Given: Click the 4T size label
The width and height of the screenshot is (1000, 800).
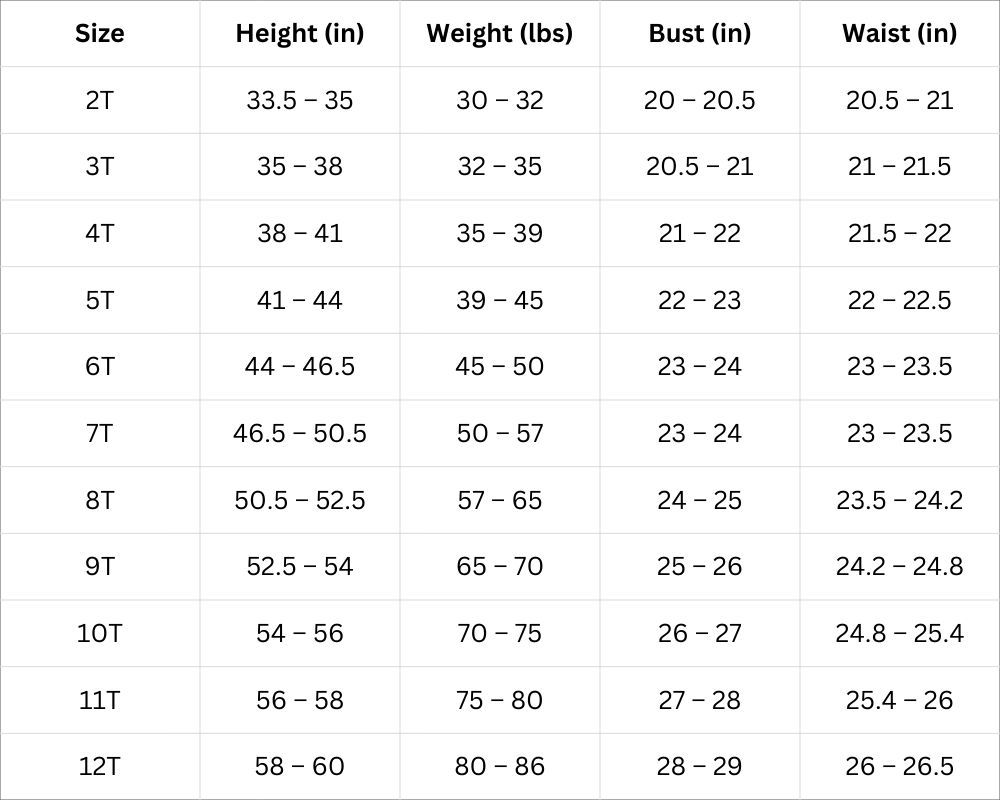Looking at the screenshot, I should tap(100, 233).
